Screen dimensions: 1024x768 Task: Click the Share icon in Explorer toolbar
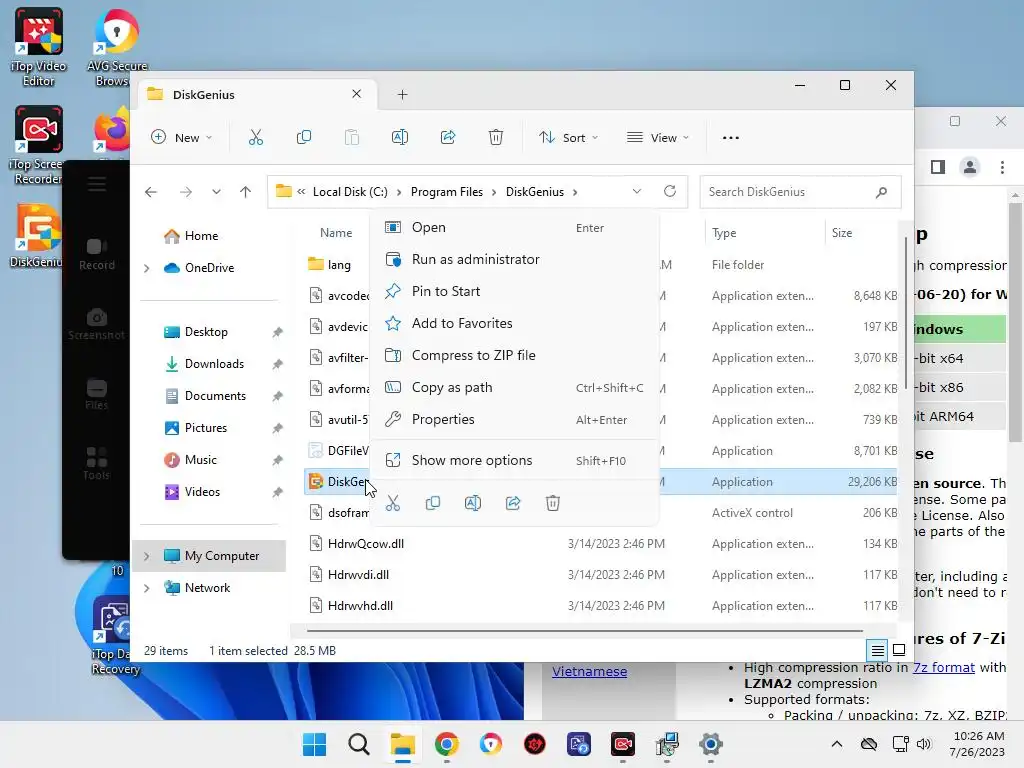[448, 138]
